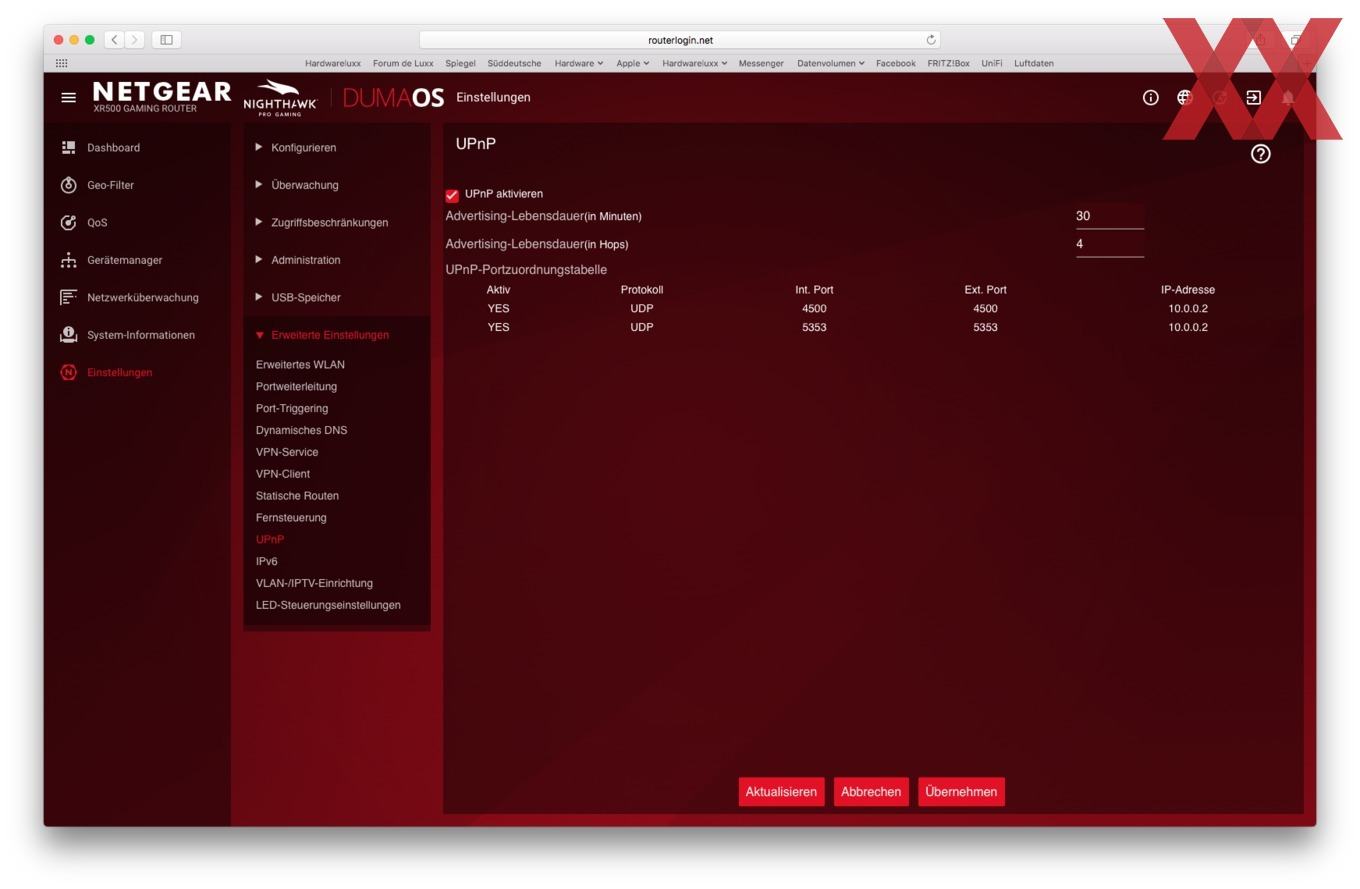Click the Geo-Filter sidebar icon
The image size is (1360, 889).
68,185
